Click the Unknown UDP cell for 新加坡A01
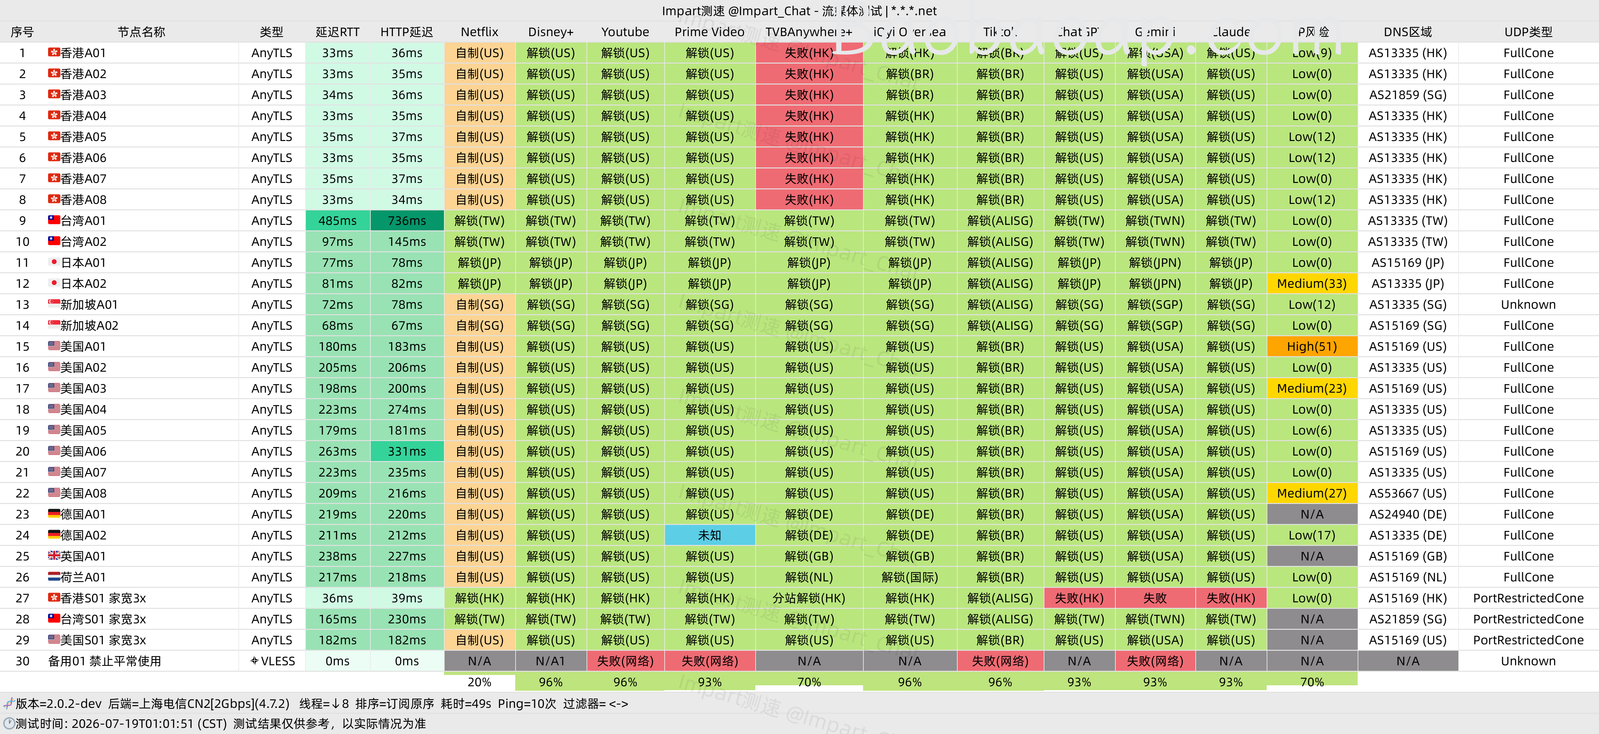Image resolution: width=1599 pixels, height=734 pixels. tap(1529, 305)
